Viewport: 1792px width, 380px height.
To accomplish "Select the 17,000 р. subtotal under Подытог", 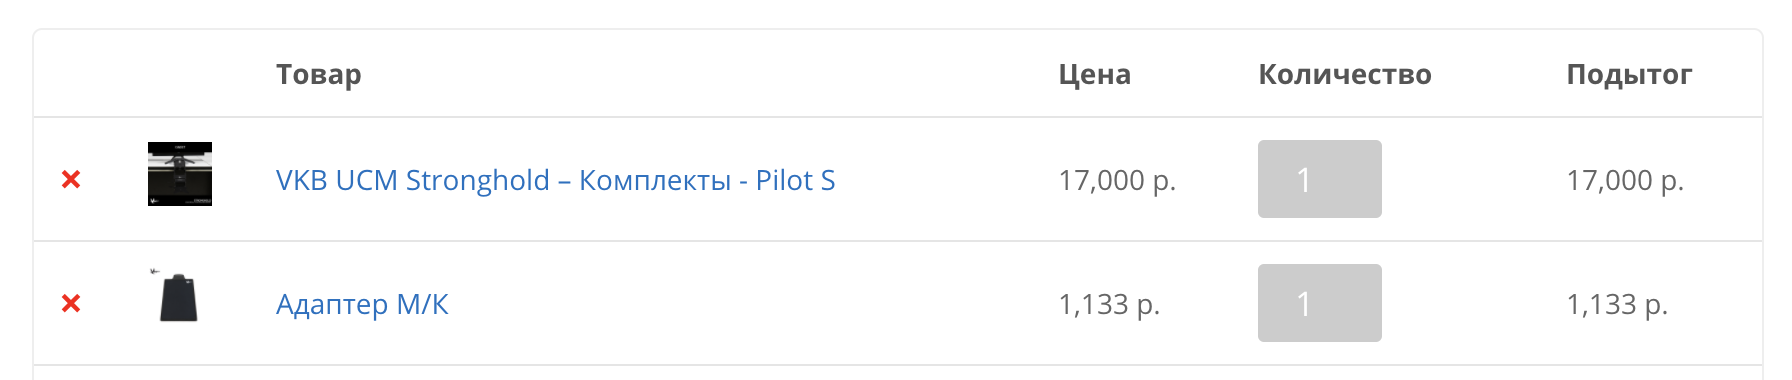I will [1625, 181].
